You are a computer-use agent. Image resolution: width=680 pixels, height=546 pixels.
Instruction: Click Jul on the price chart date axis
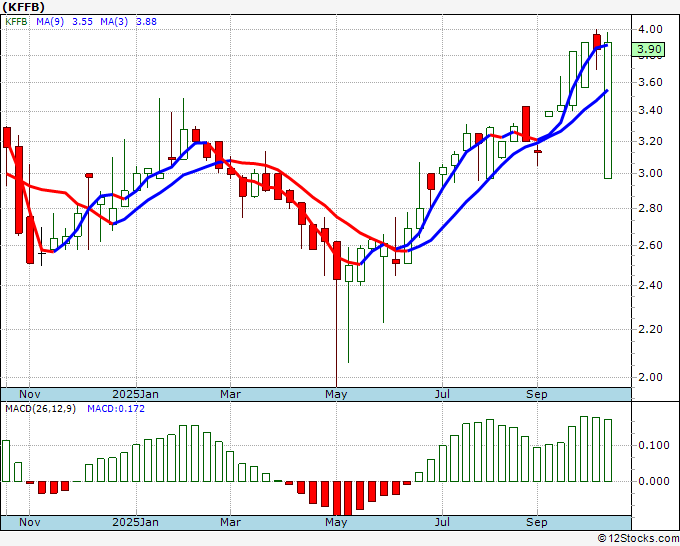442,394
